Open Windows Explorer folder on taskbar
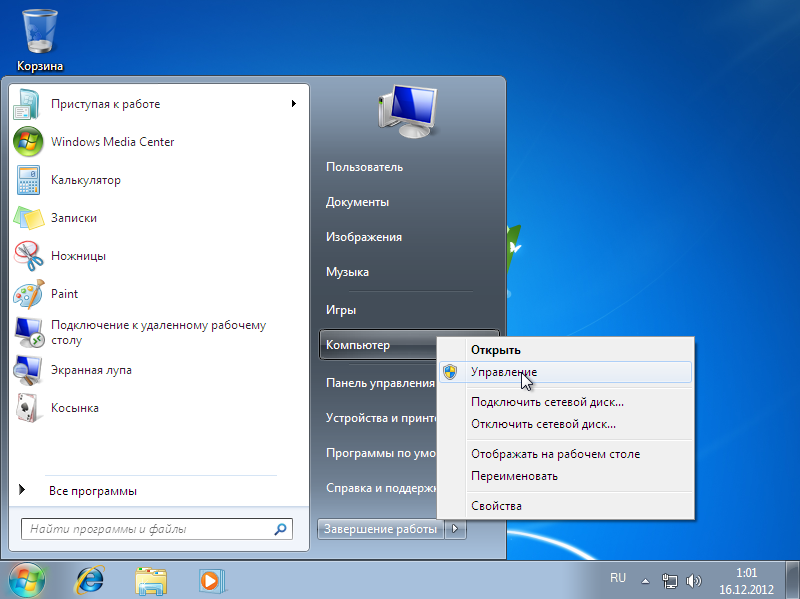Viewport: 800px width, 599px height. point(151,581)
